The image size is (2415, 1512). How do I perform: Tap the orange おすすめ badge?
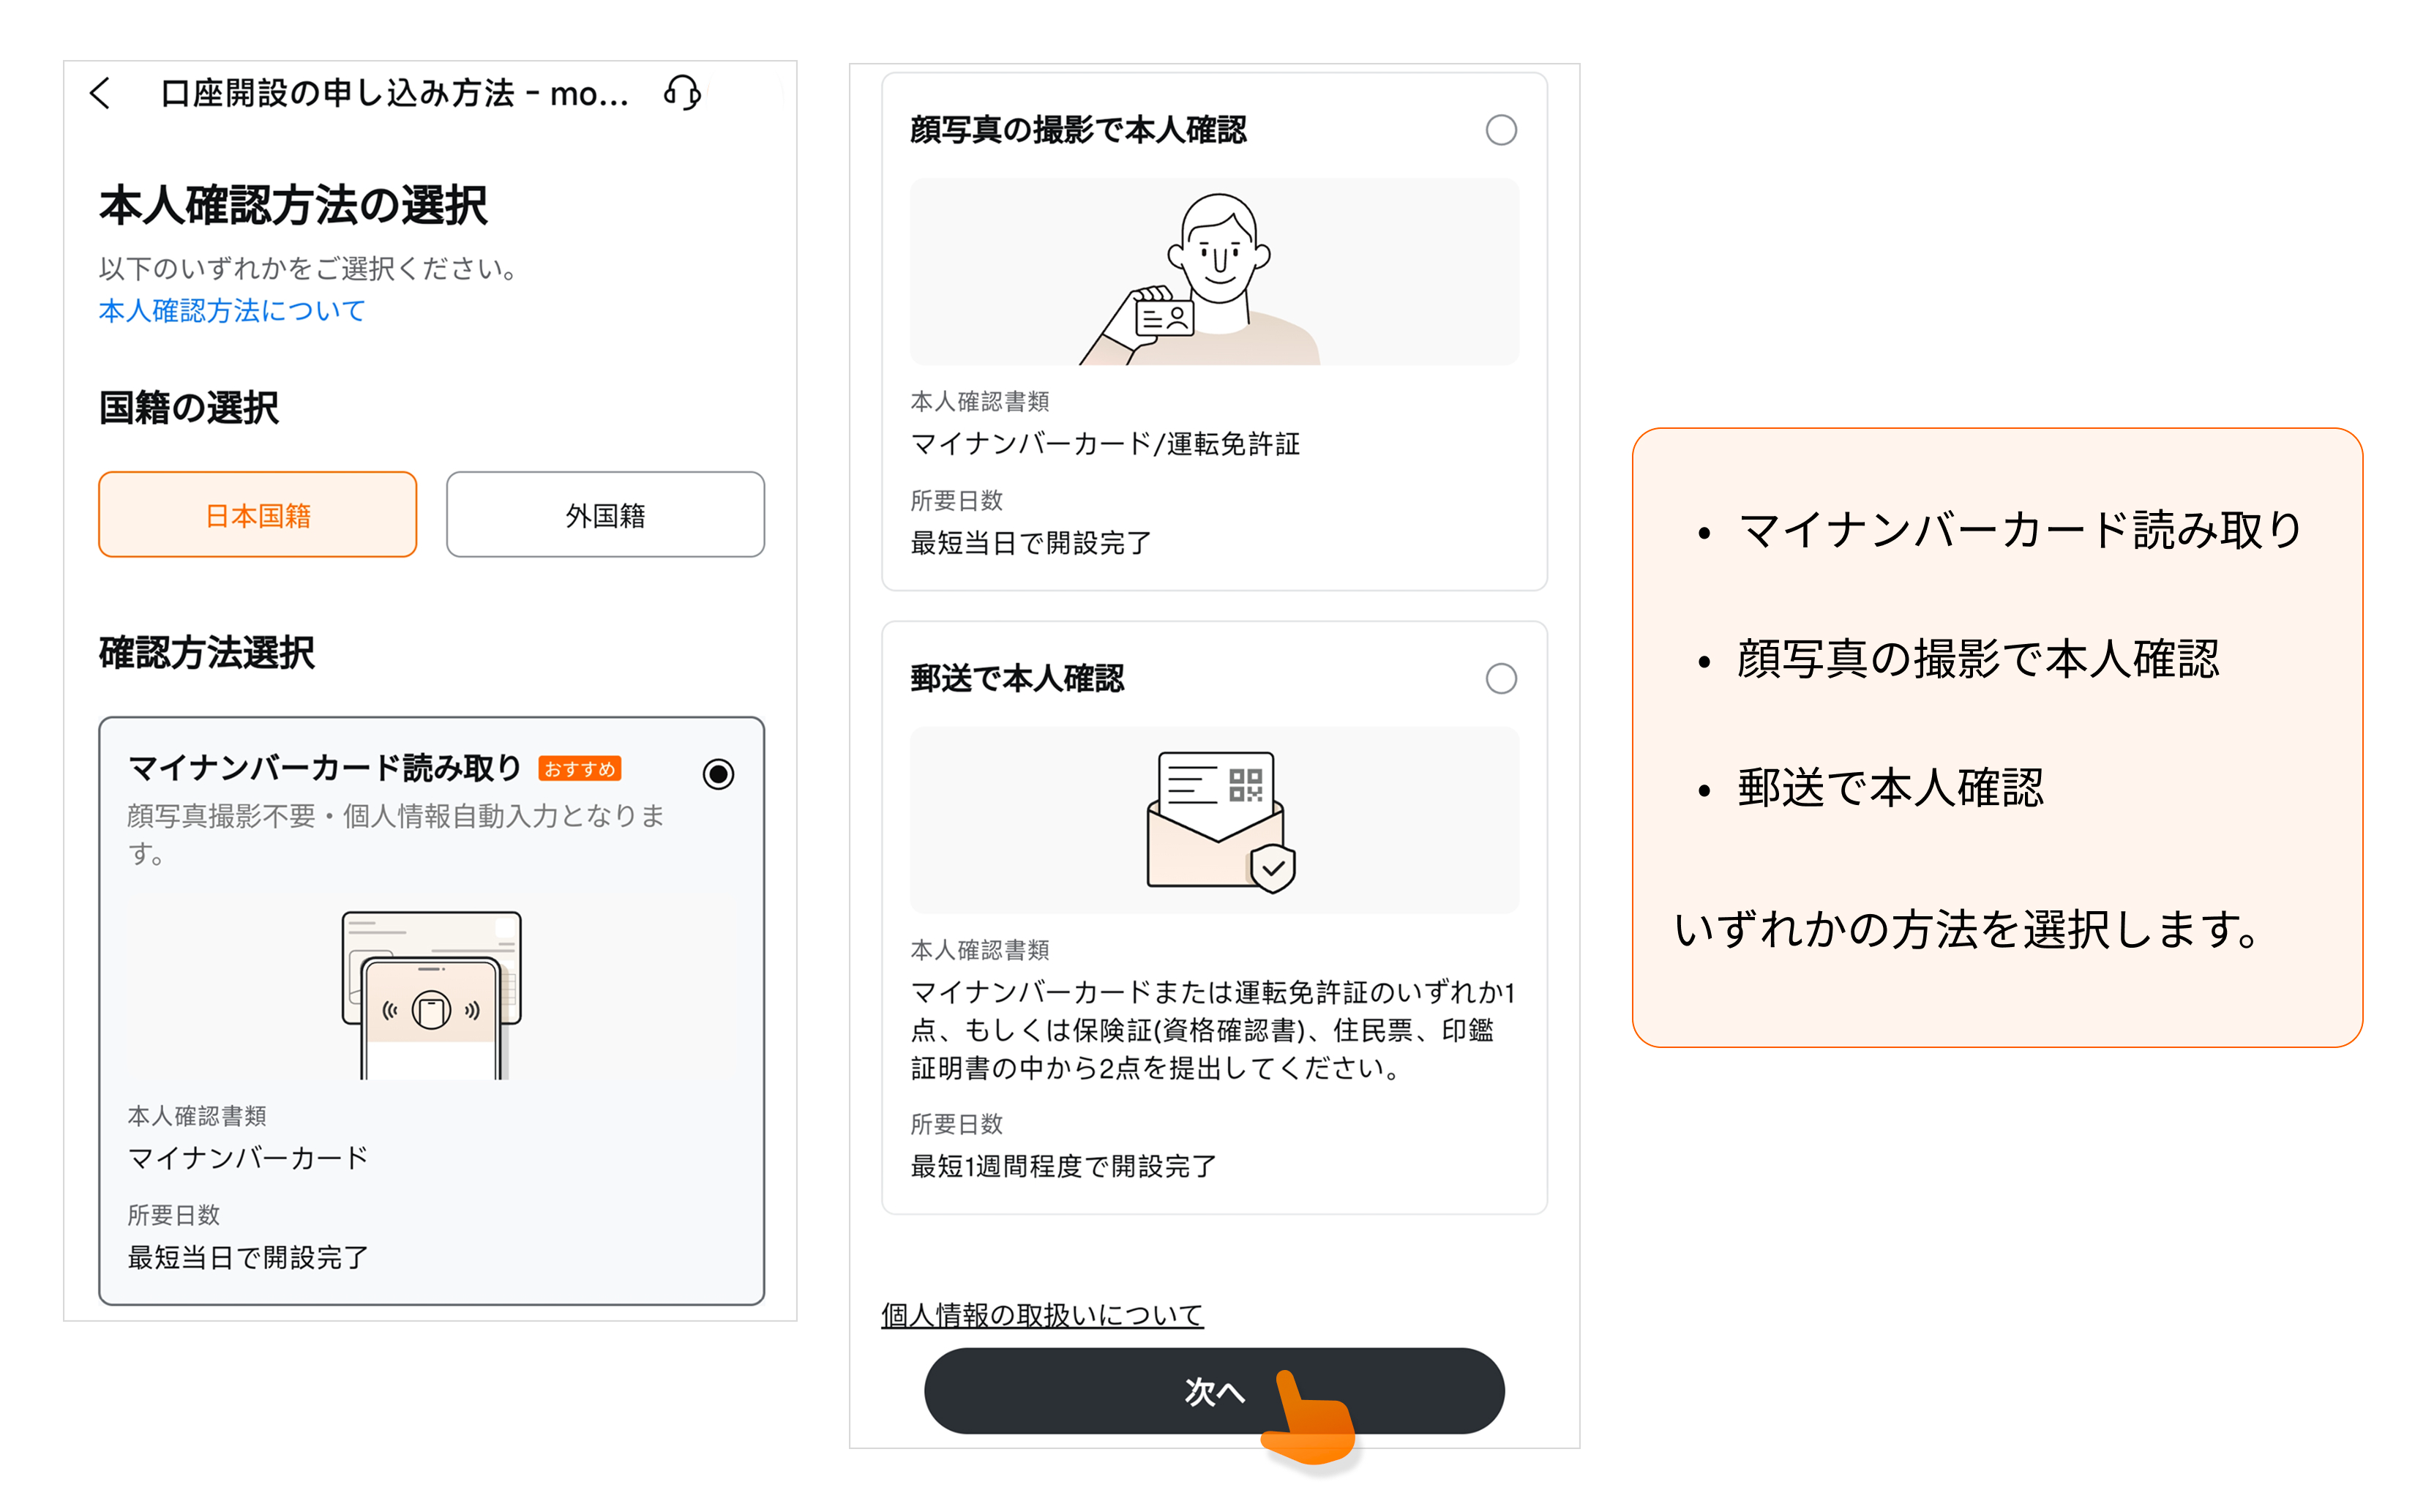point(580,768)
